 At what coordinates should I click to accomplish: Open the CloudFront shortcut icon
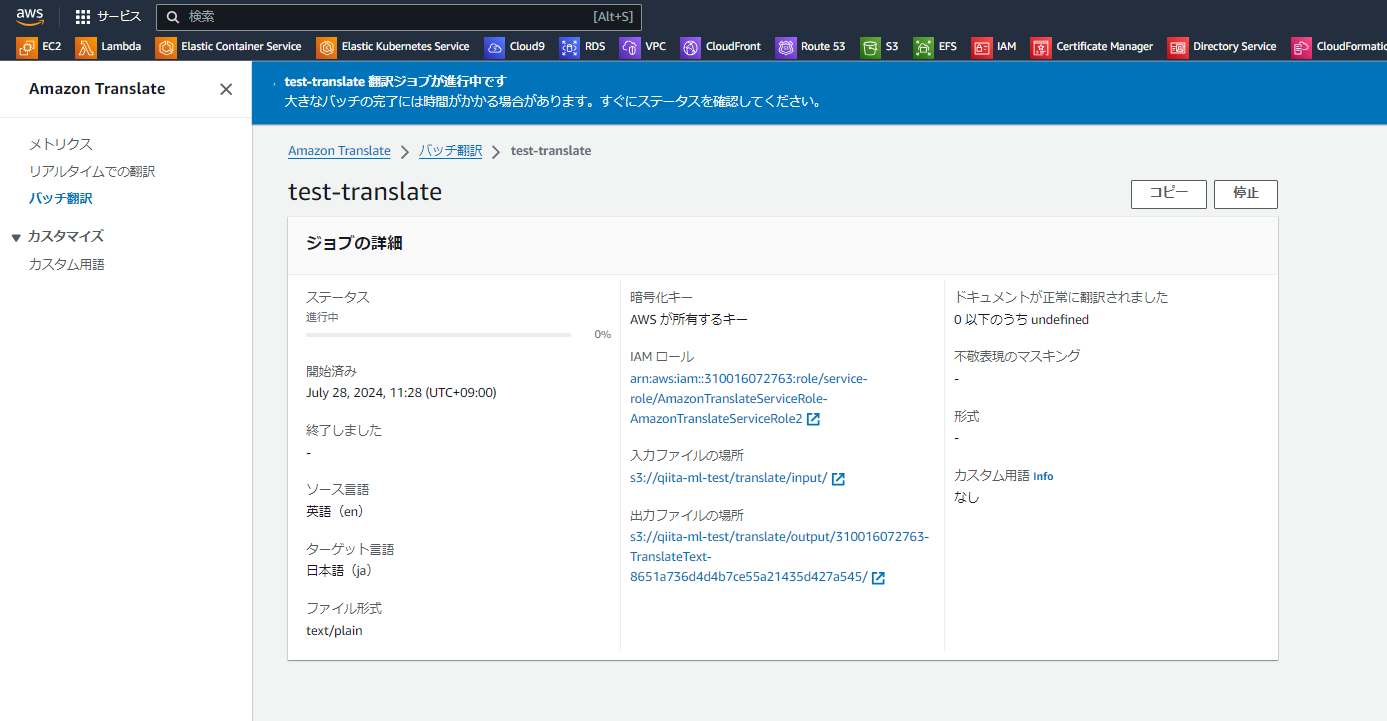click(690, 47)
